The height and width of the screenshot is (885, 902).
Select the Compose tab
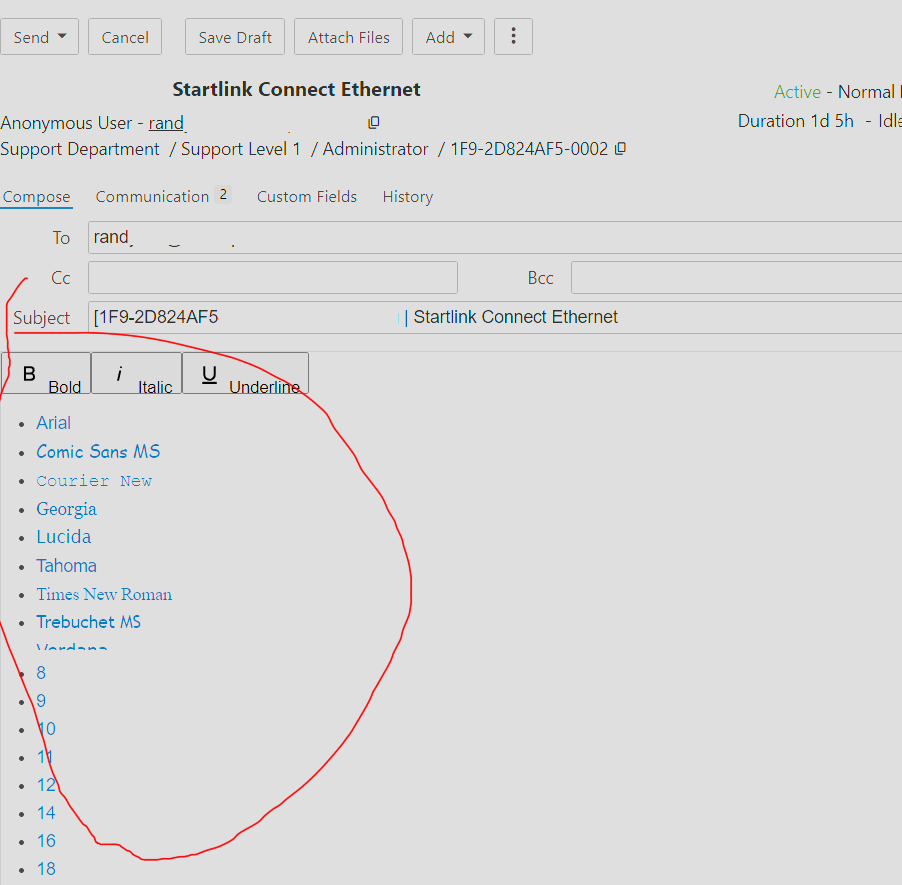tap(36, 197)
